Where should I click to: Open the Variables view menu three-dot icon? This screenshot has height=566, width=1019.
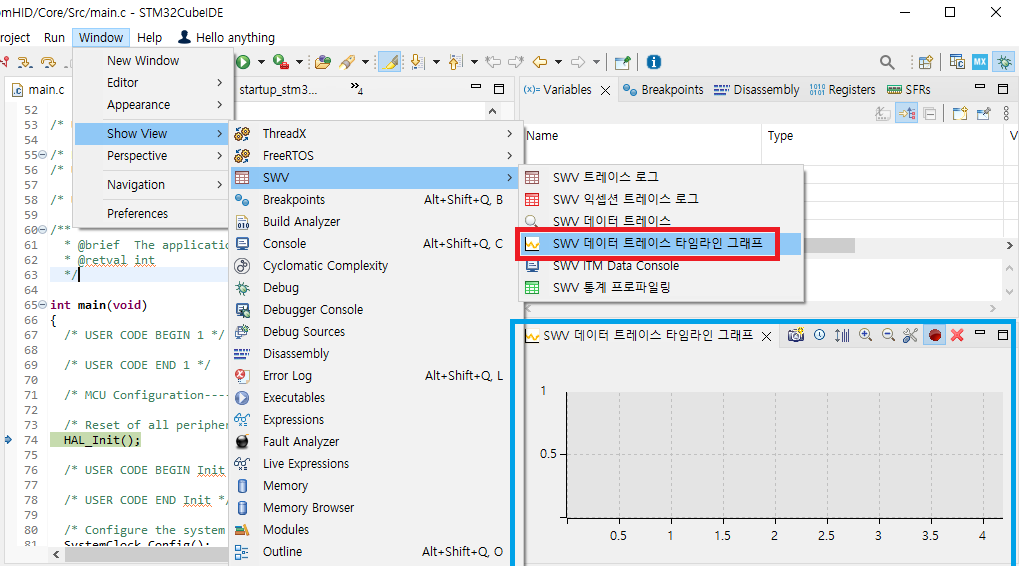click(x=1007, y=114)
